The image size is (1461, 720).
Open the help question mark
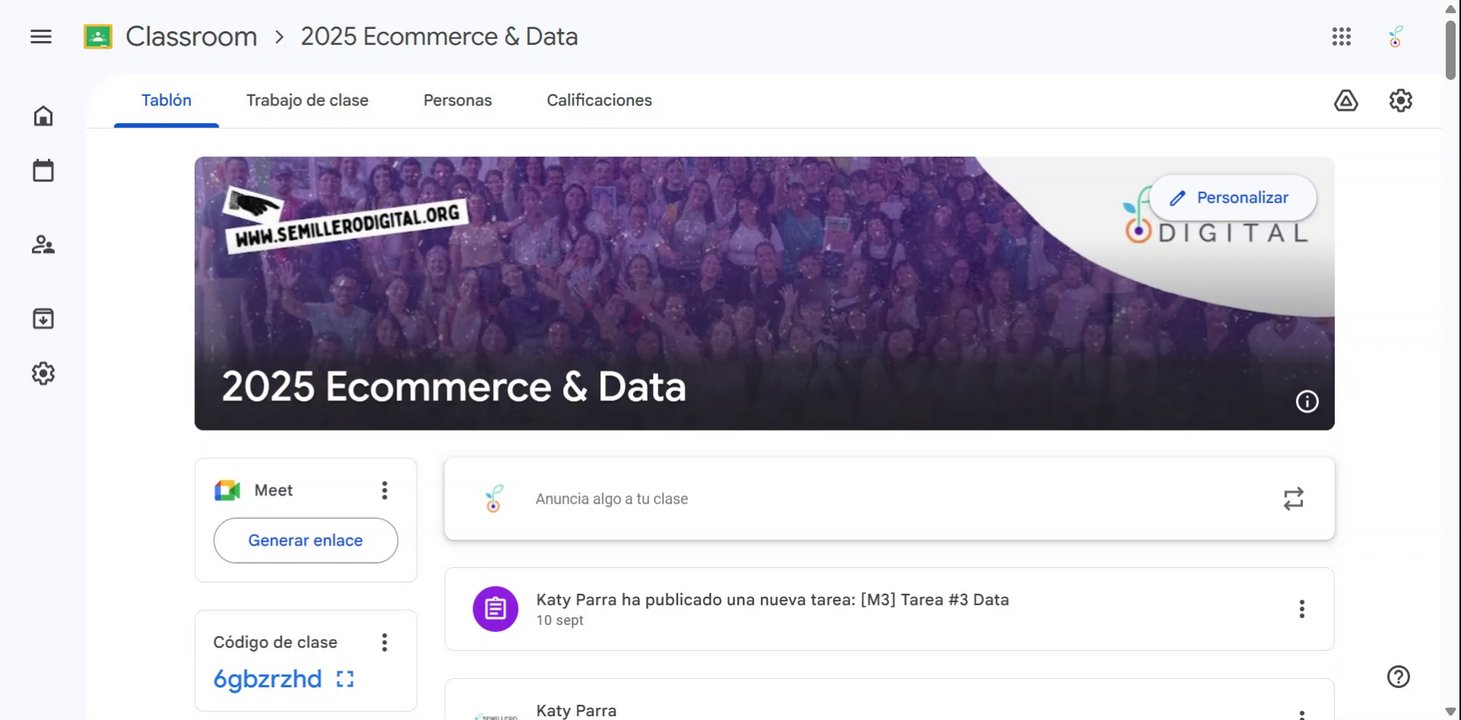click(x=1399, y=677)
